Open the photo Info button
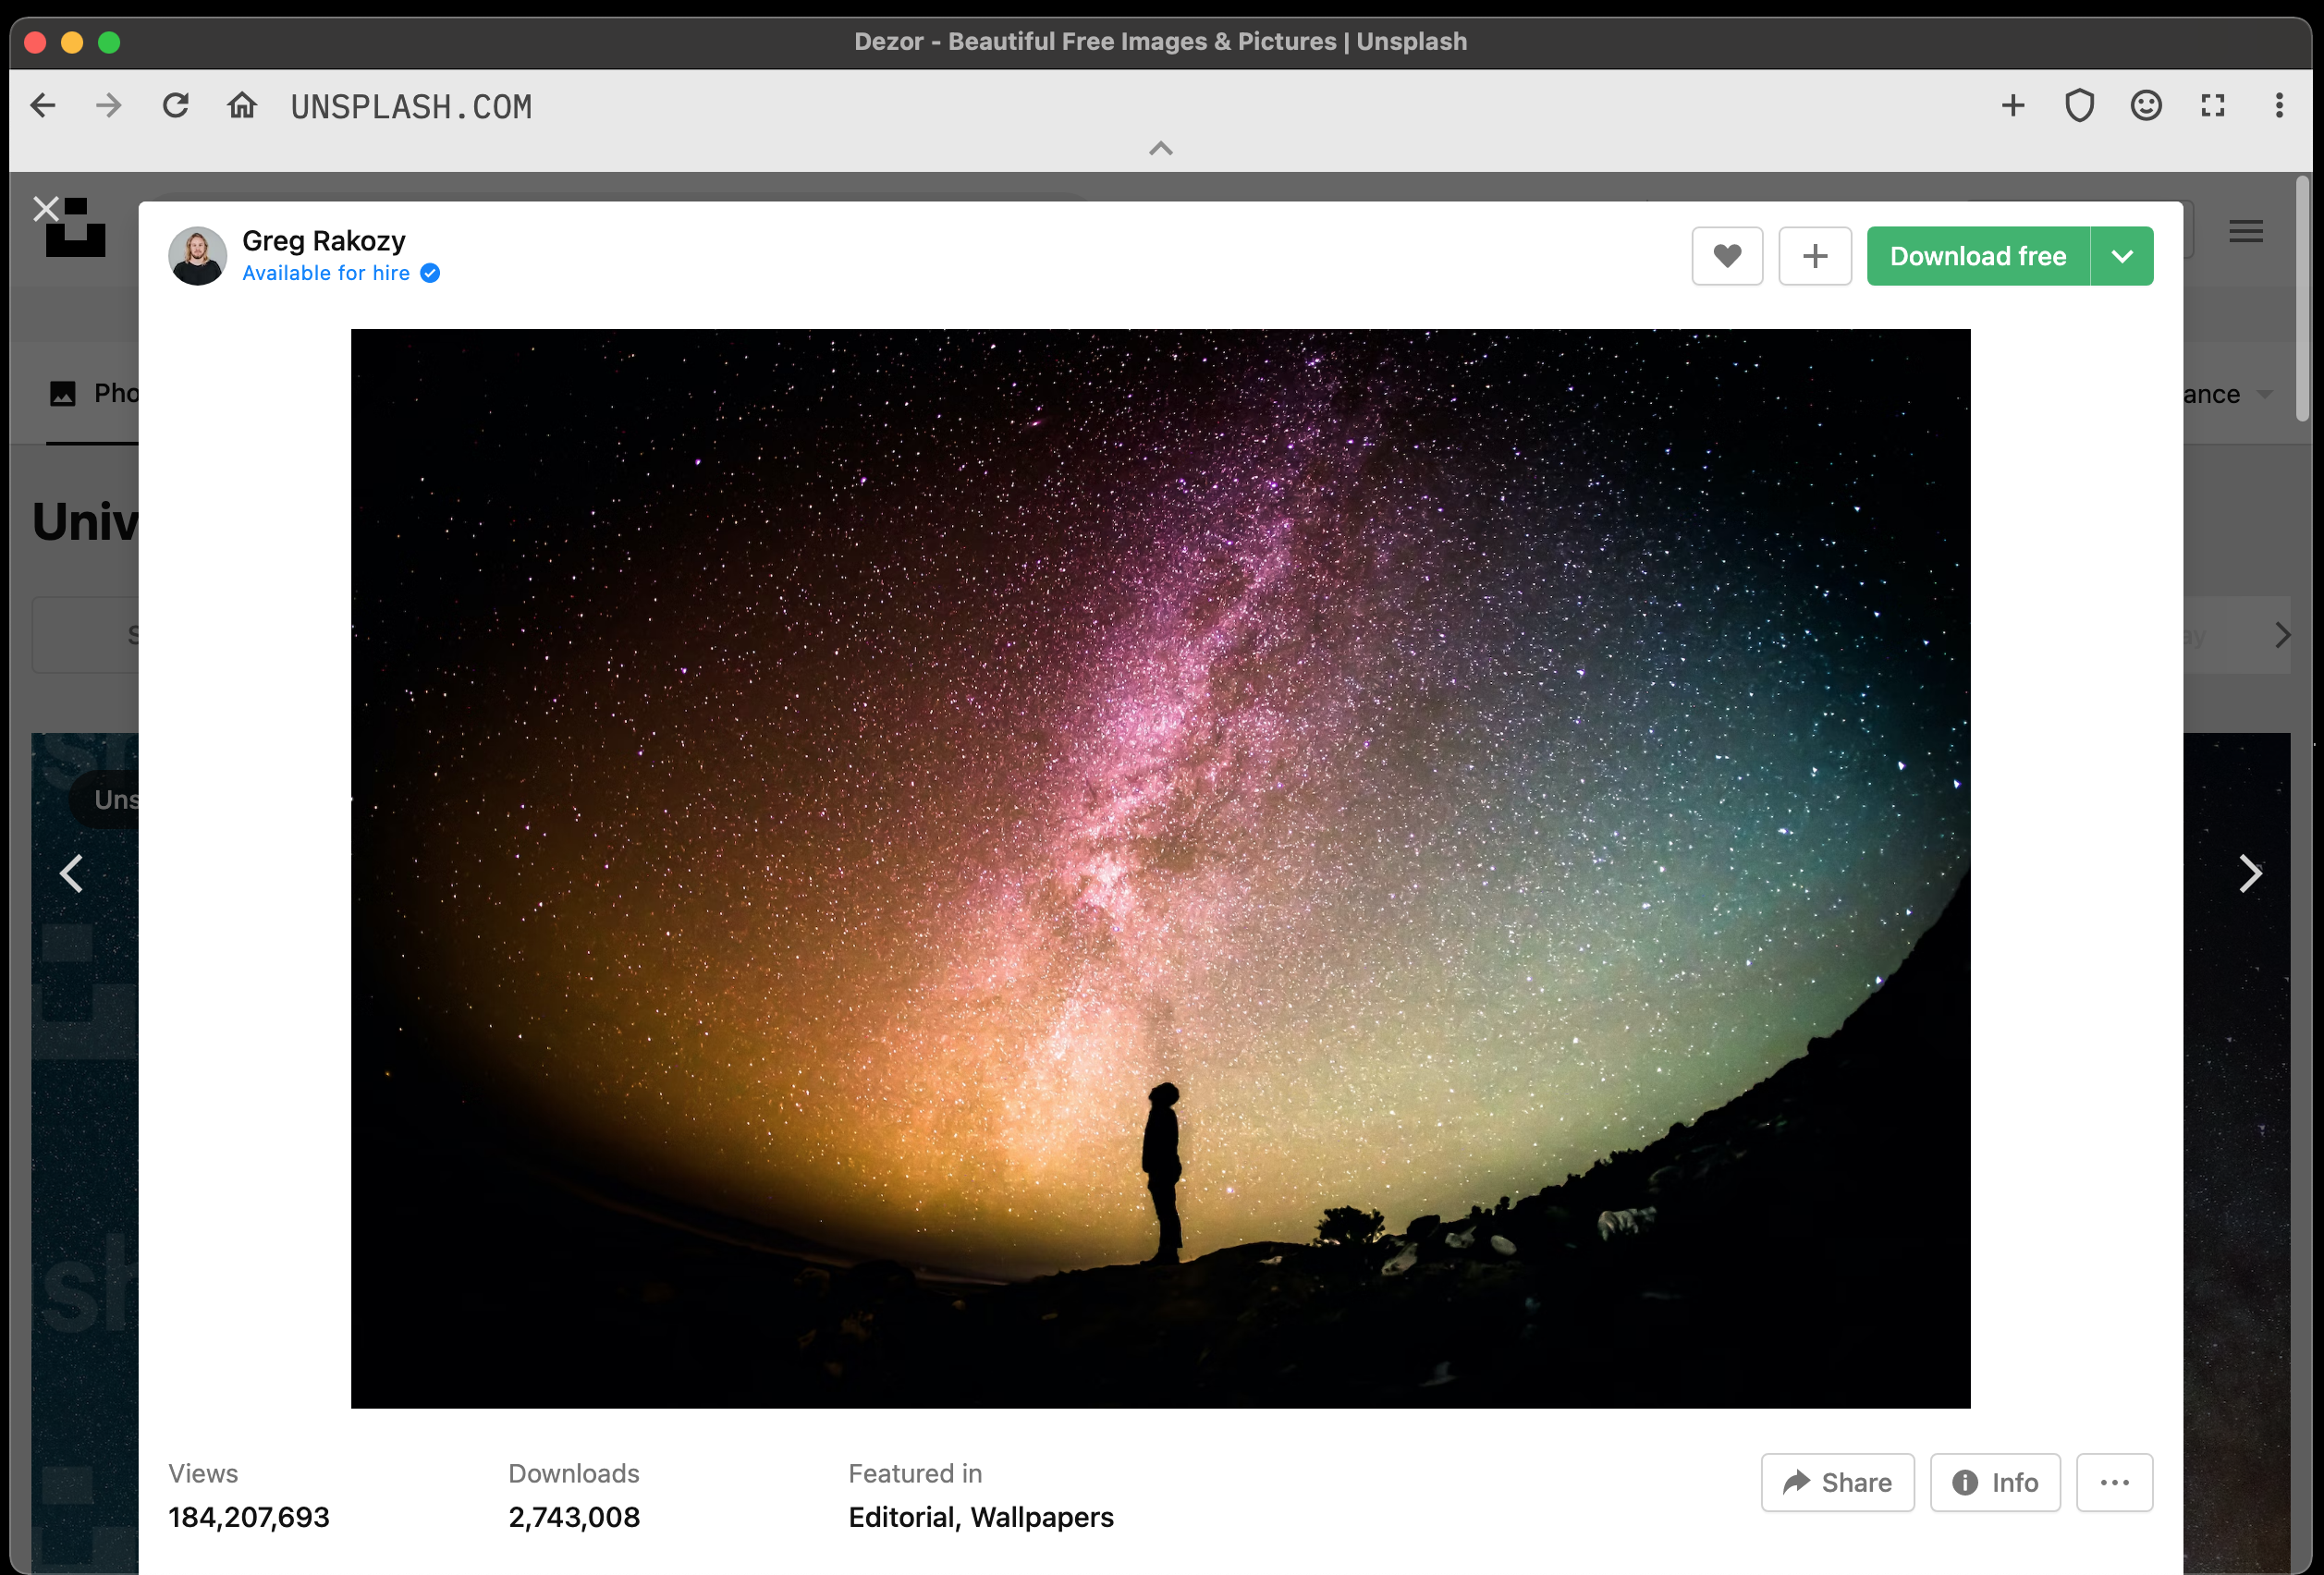The height and width of the screenshot is (1575, 2324). 1994,1482
